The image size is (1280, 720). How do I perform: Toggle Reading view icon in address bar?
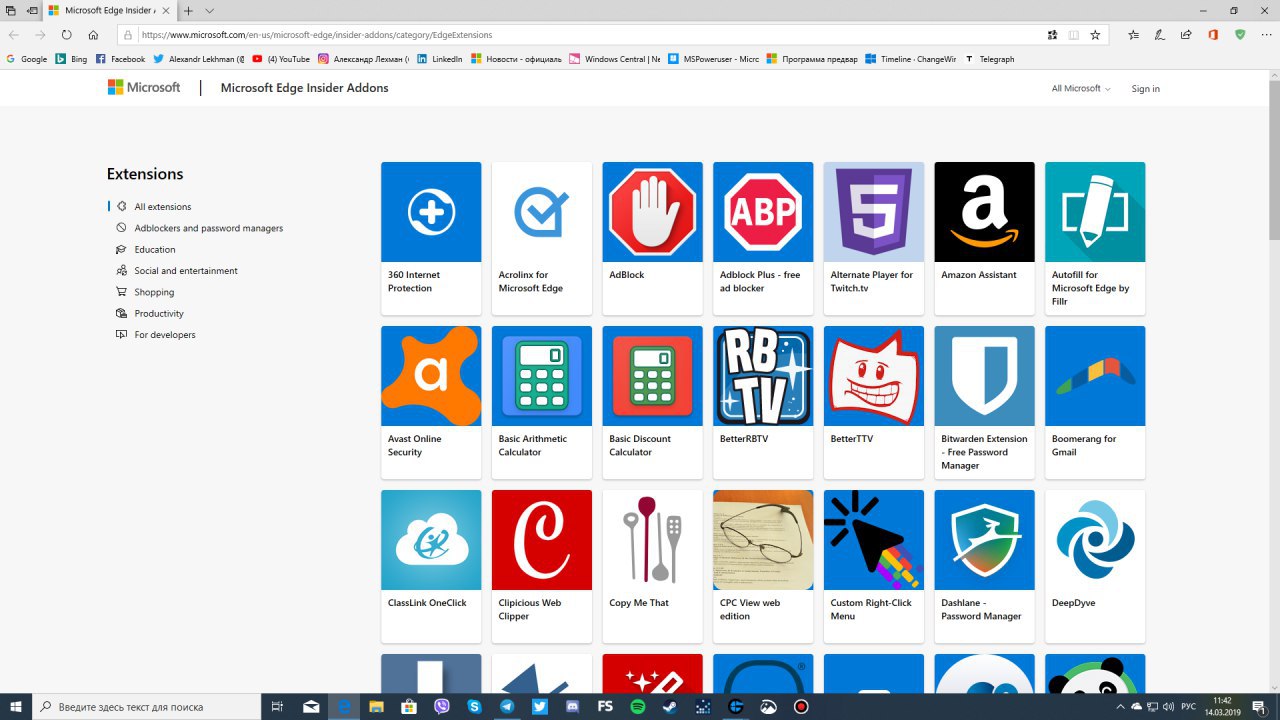pos(1074,34)
